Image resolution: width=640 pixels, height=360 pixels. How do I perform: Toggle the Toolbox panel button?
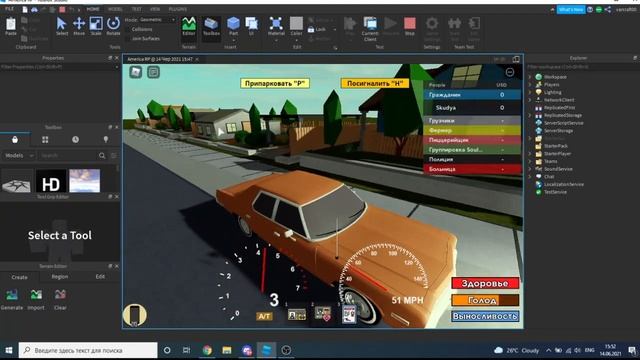pyautogui.click(x=211, y=27)
